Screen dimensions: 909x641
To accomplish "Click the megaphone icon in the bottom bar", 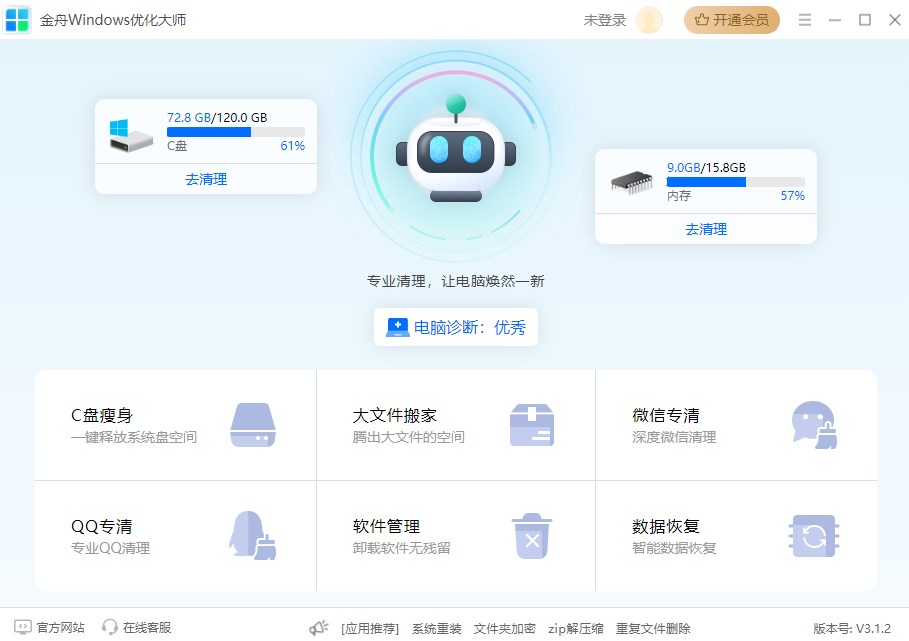I will [318, 626].
